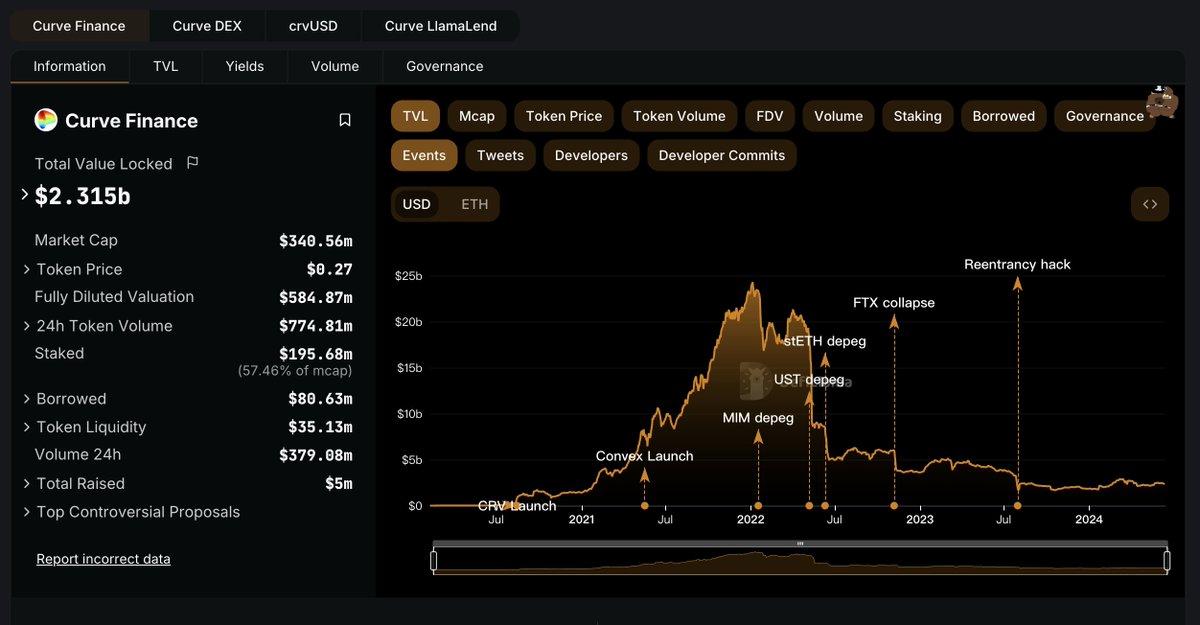1200x625 pixels.
Task: Expand the Token Price row
Action: [x=27, y=269]
